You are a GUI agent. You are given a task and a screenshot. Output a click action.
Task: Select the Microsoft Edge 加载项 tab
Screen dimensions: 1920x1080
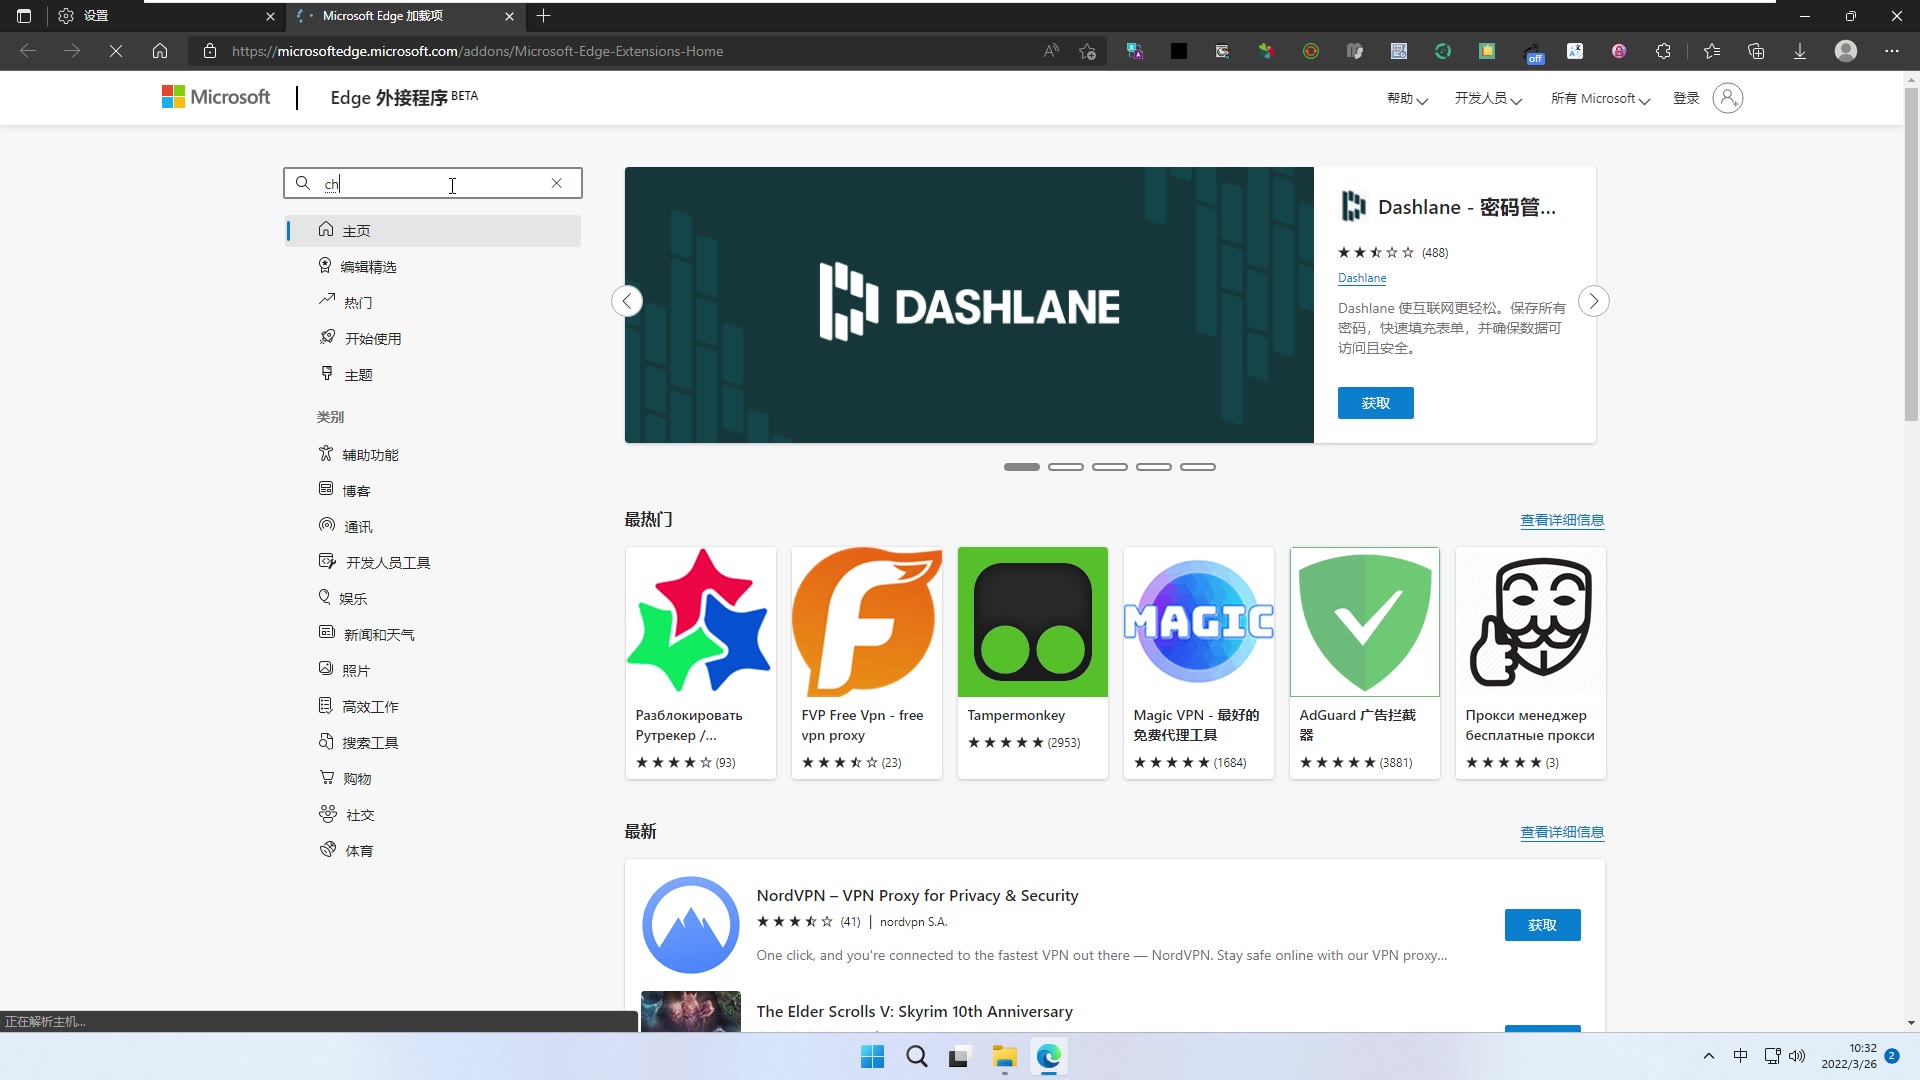pos(404,16)
